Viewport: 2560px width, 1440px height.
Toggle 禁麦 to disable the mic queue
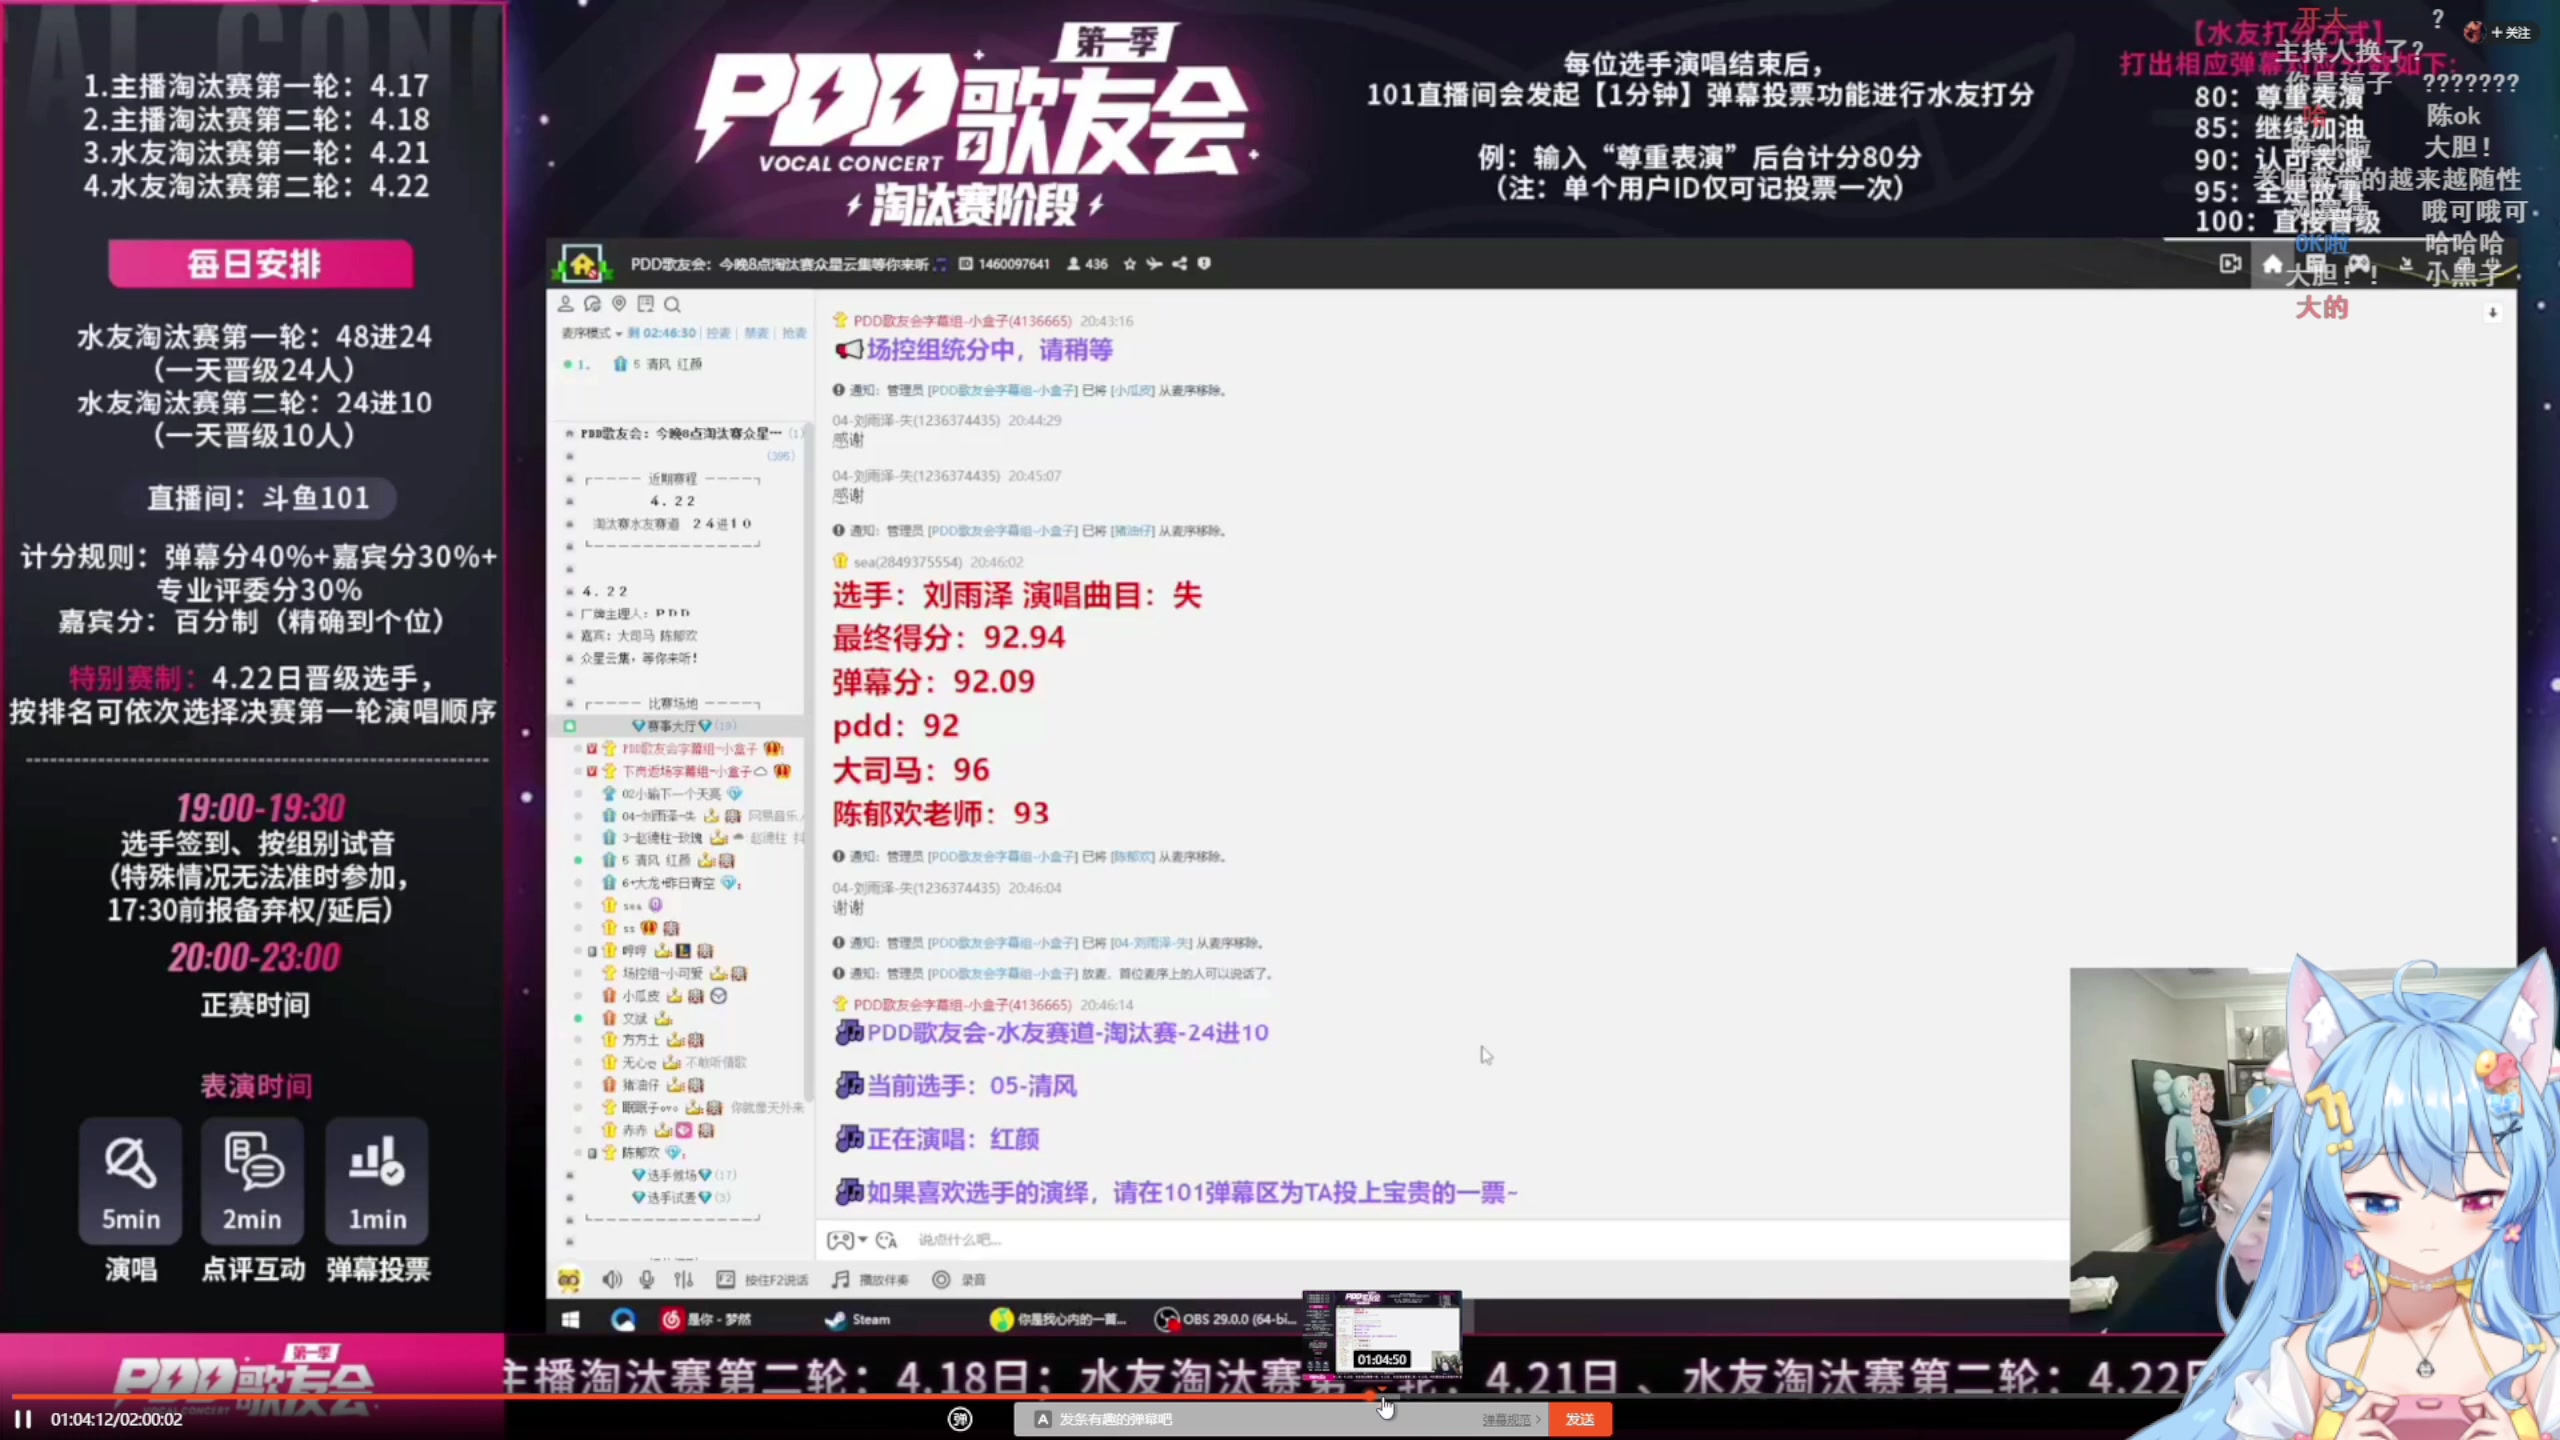(x=756, y=333)
